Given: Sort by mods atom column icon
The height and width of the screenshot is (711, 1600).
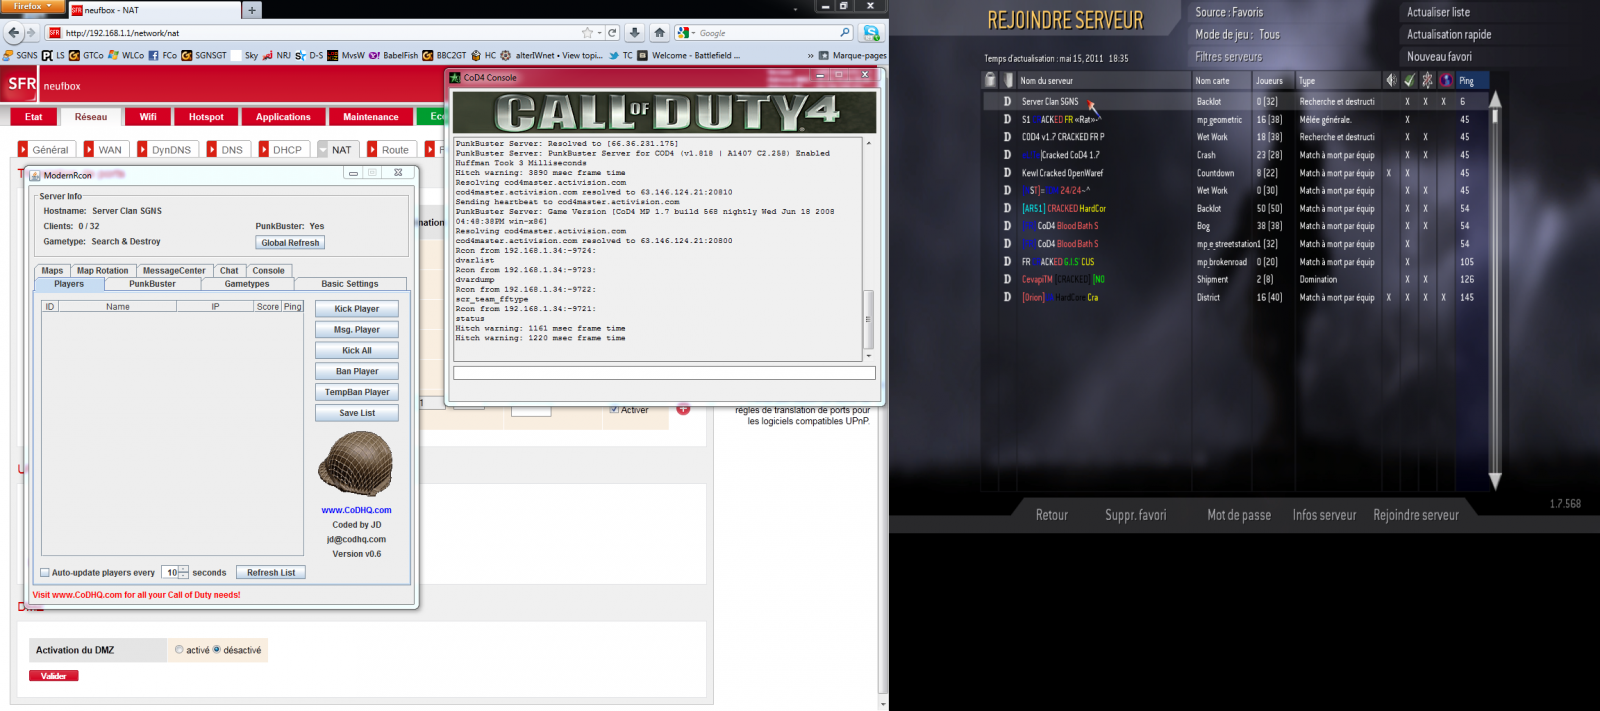Looking at the screenshot, I should 1427,80.
